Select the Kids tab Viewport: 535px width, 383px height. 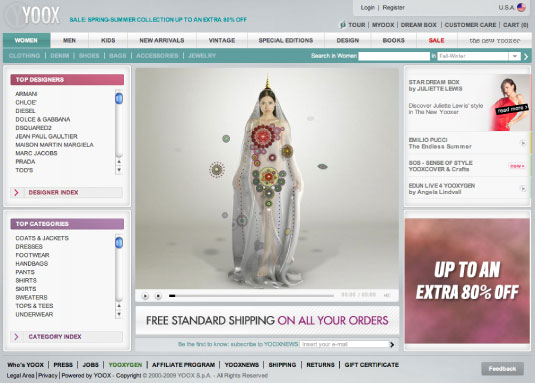pyautogui.click(x=108, y=40)
